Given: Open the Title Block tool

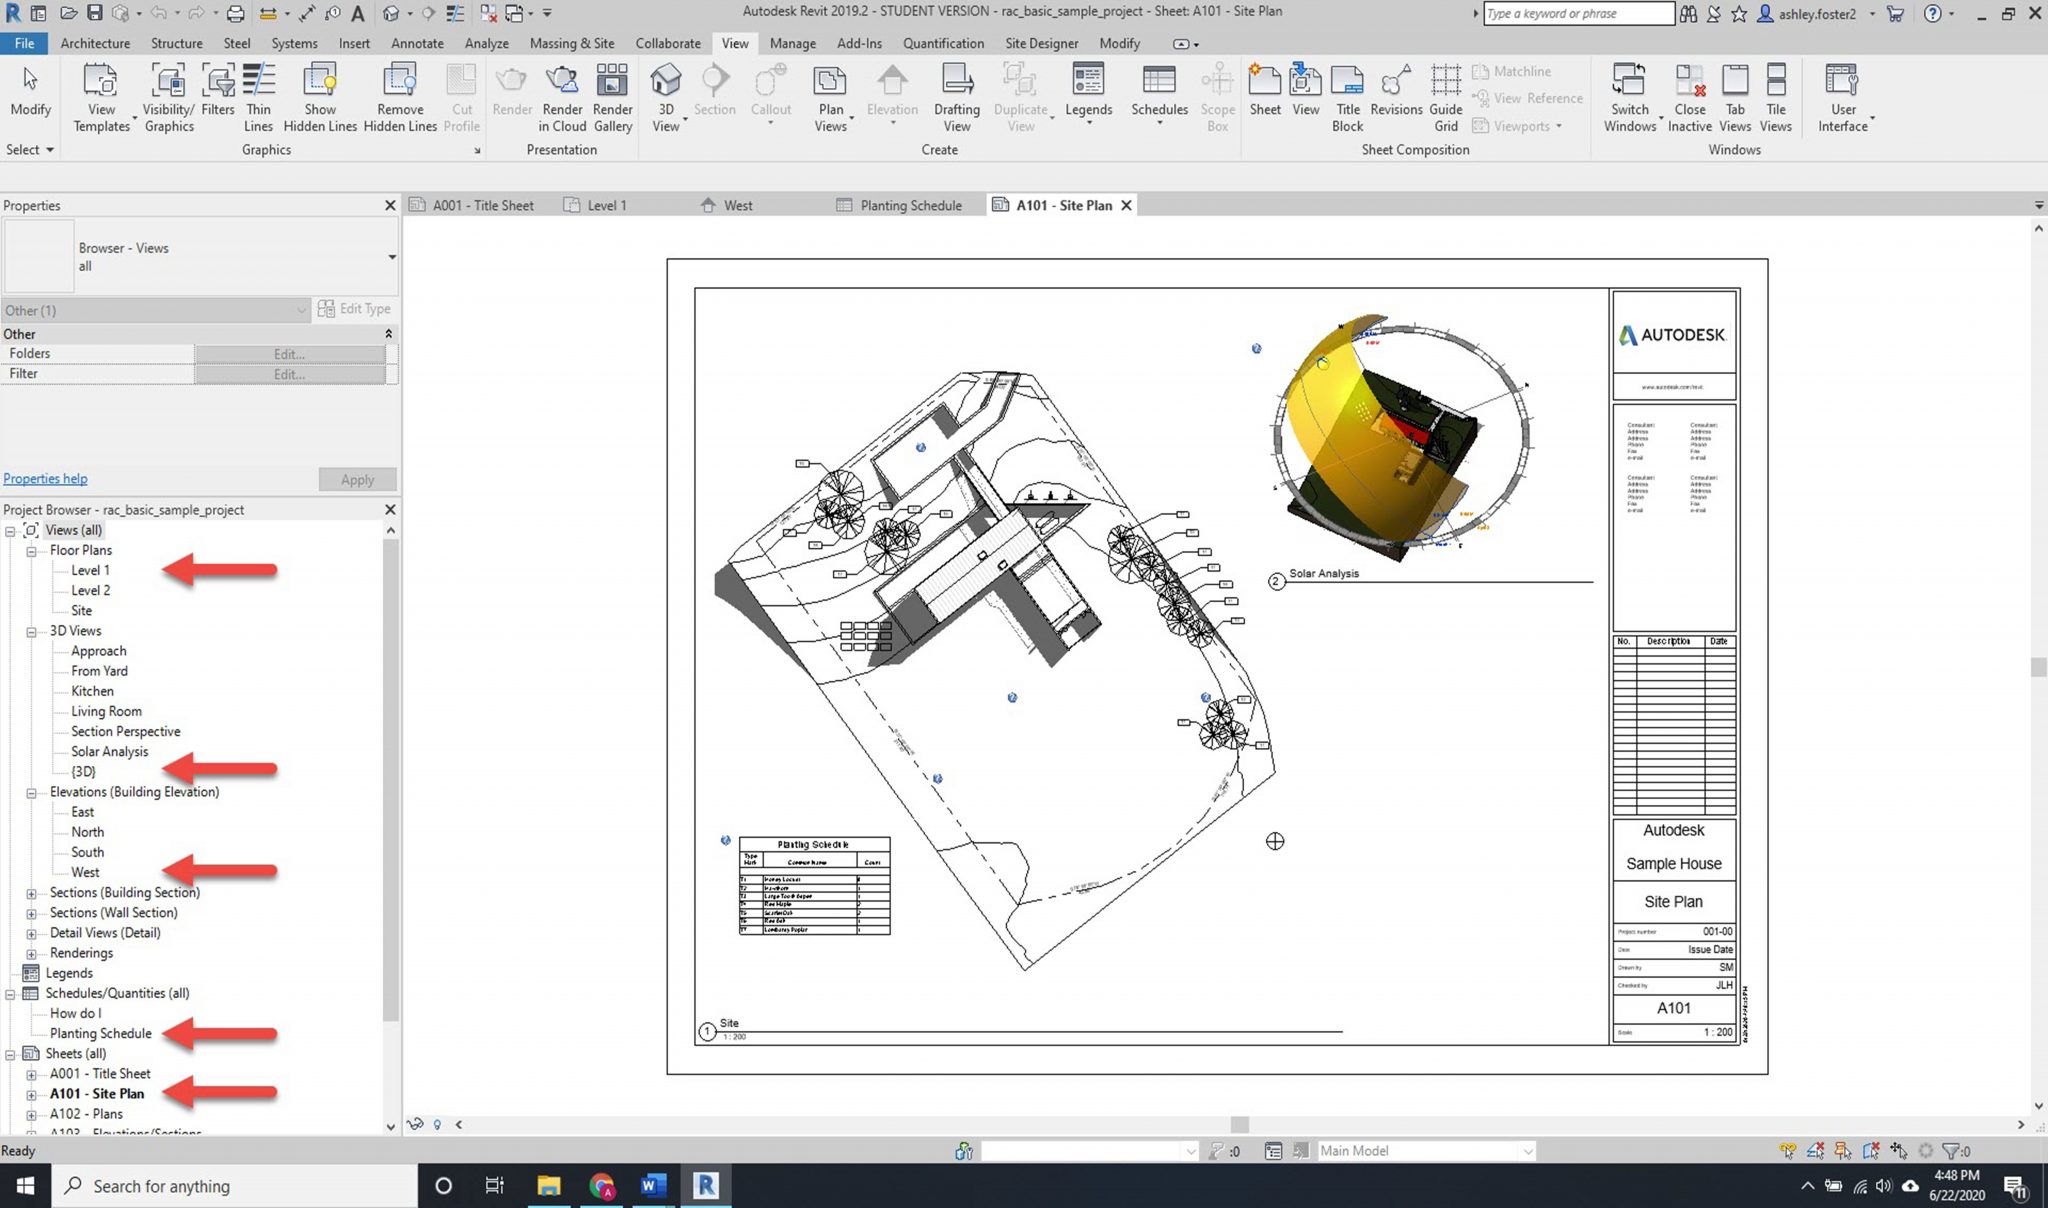Looking at the screenshot, I should tap(1347, 95).
